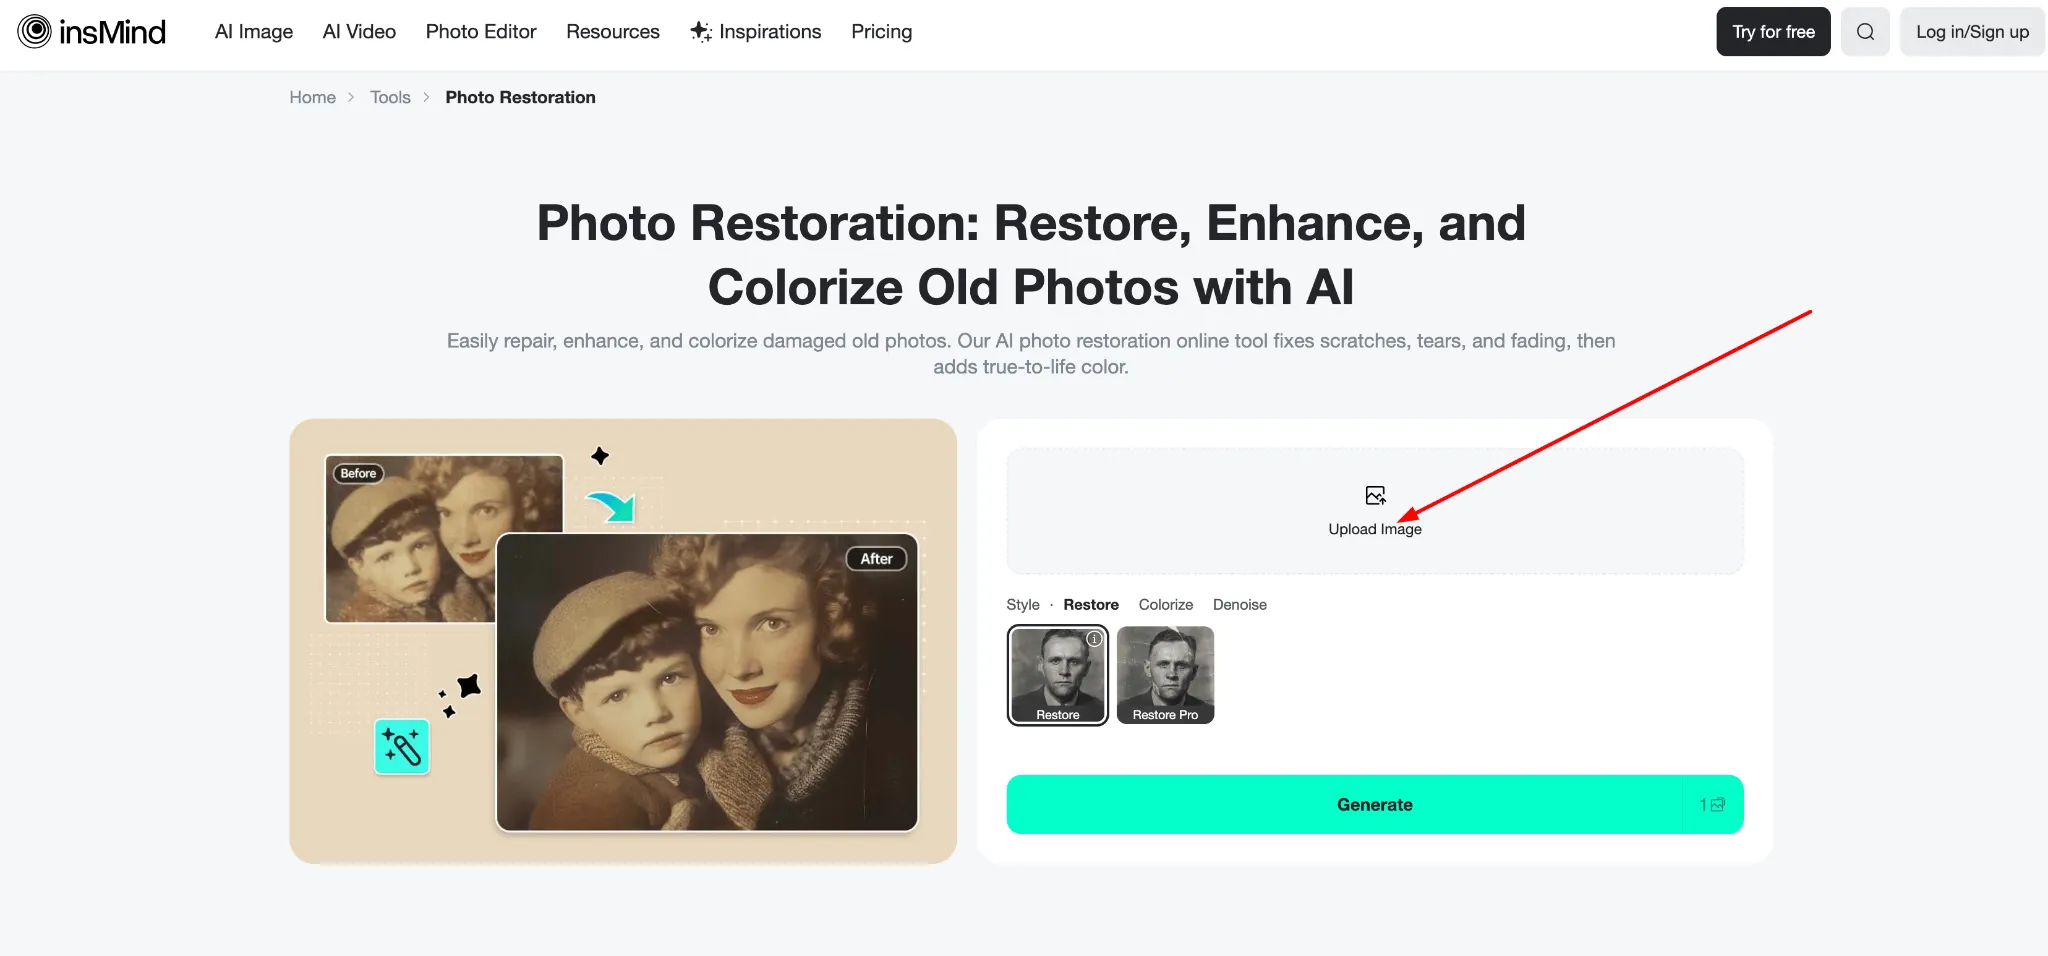This screenshot has height=956, width=2048.
Task: Click the Try for free button
Action: point(1773,32)
